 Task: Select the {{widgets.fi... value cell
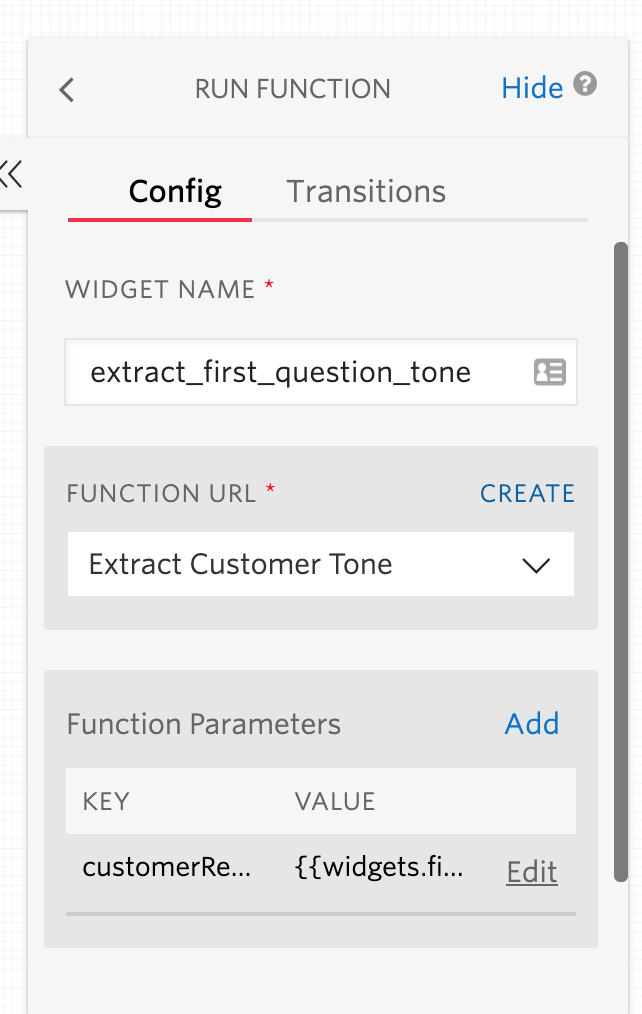379,868
